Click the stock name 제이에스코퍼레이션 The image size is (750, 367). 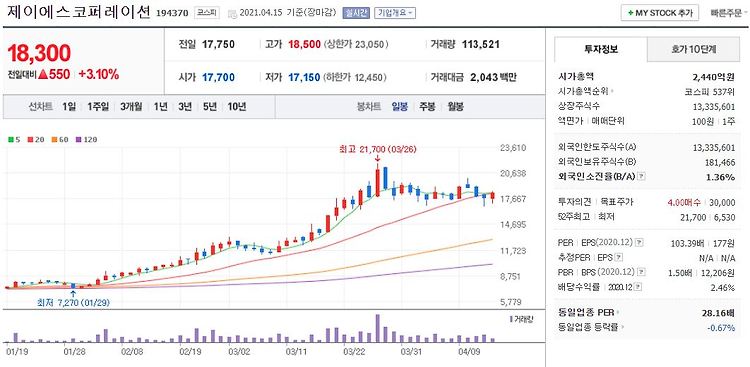[79, 12]
